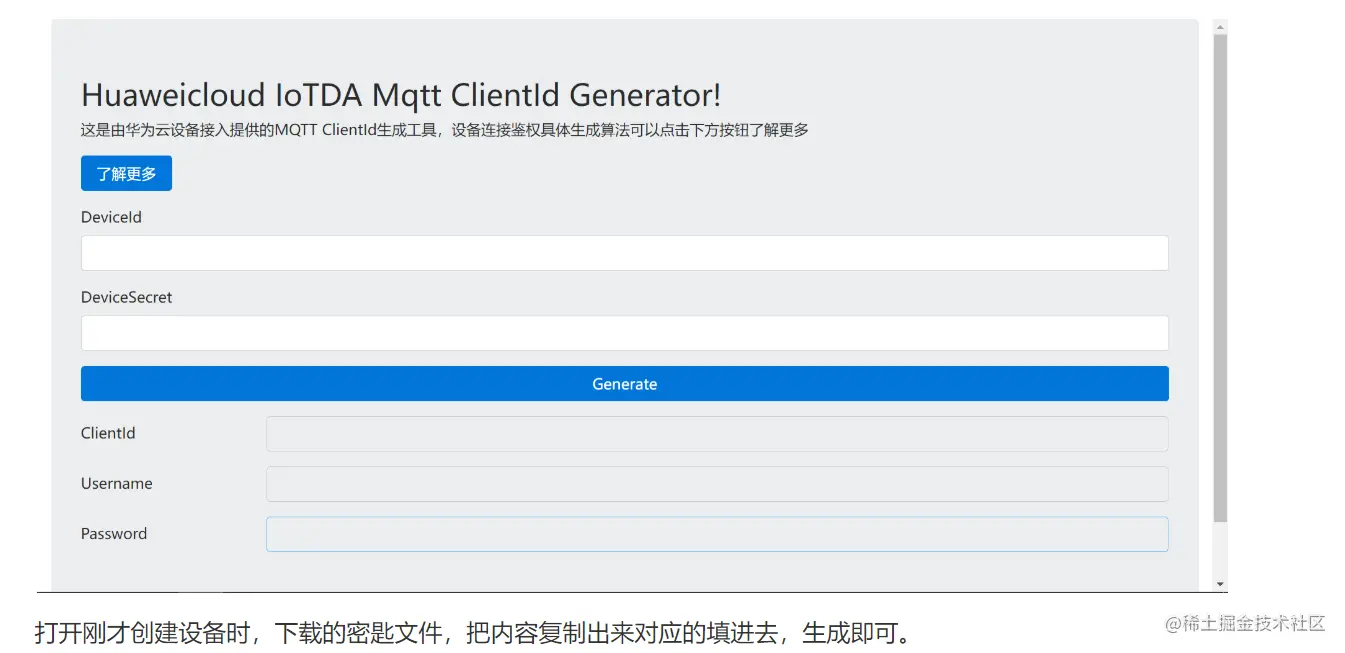This screenshot has width=1345, height=653.
Task: Focus the DeviceSecret input field
Action: point(624,333)
